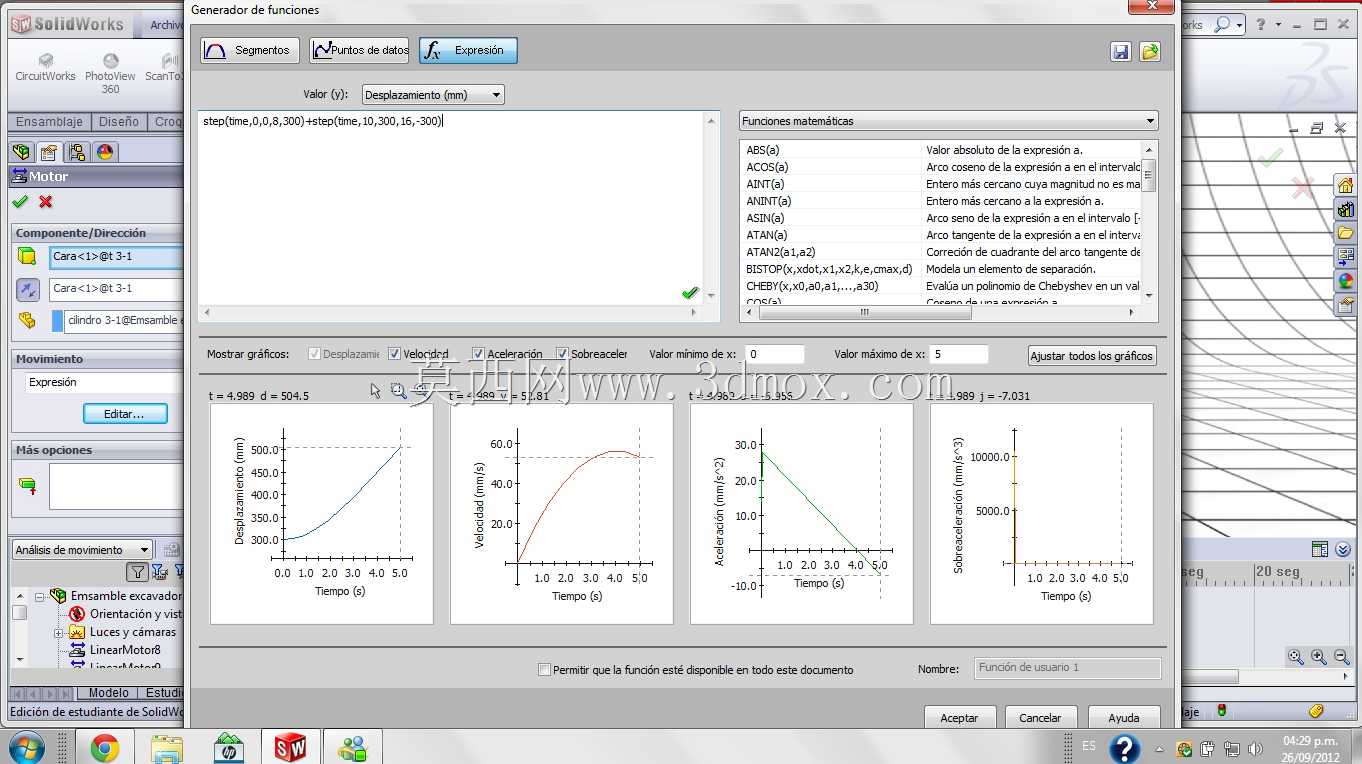Save the function with the diskette icon
Image resolution: width=1362 pixels, height=764 pixels.
(x=1121, y=51)
